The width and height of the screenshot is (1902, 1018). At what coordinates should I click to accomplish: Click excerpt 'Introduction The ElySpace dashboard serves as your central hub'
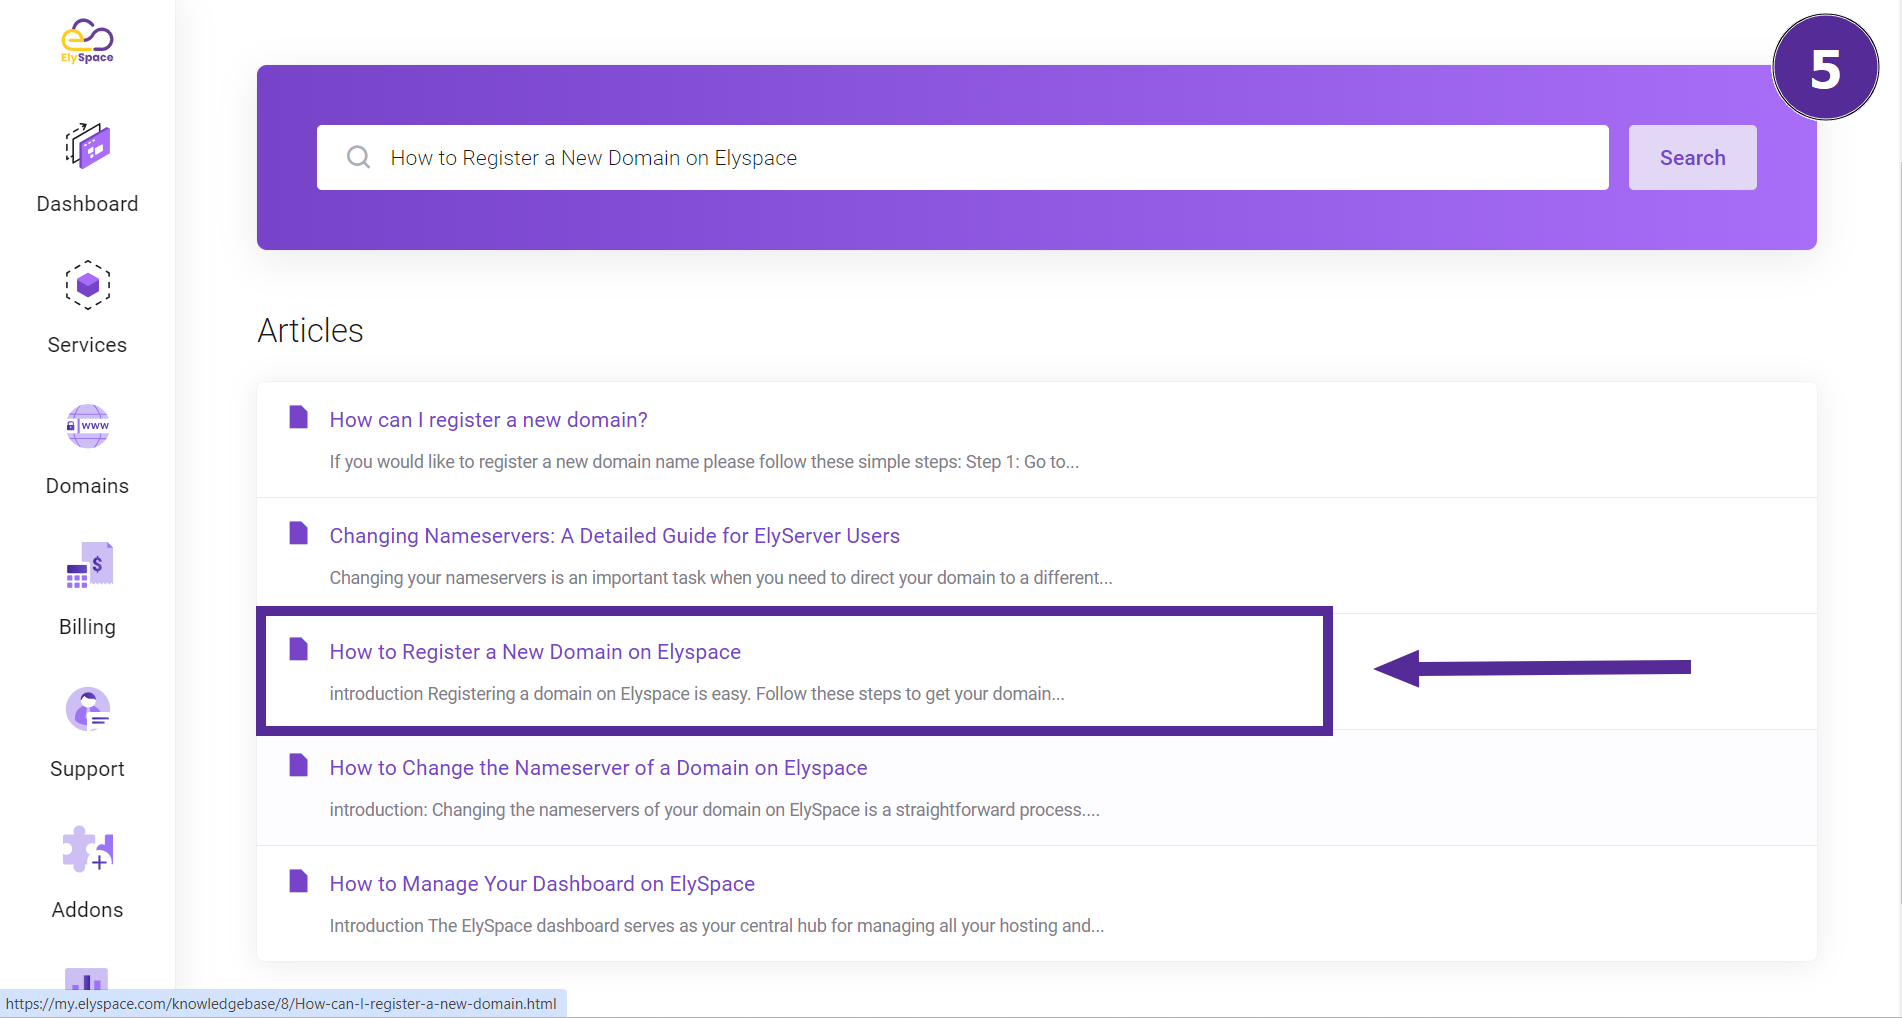point(717,926)
